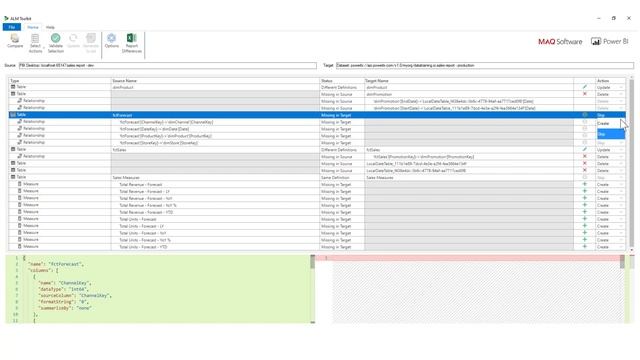Select the fctForecast[DateKey] relationship row
The width and height of the screenshot is (640, 360).
[317, 129]
